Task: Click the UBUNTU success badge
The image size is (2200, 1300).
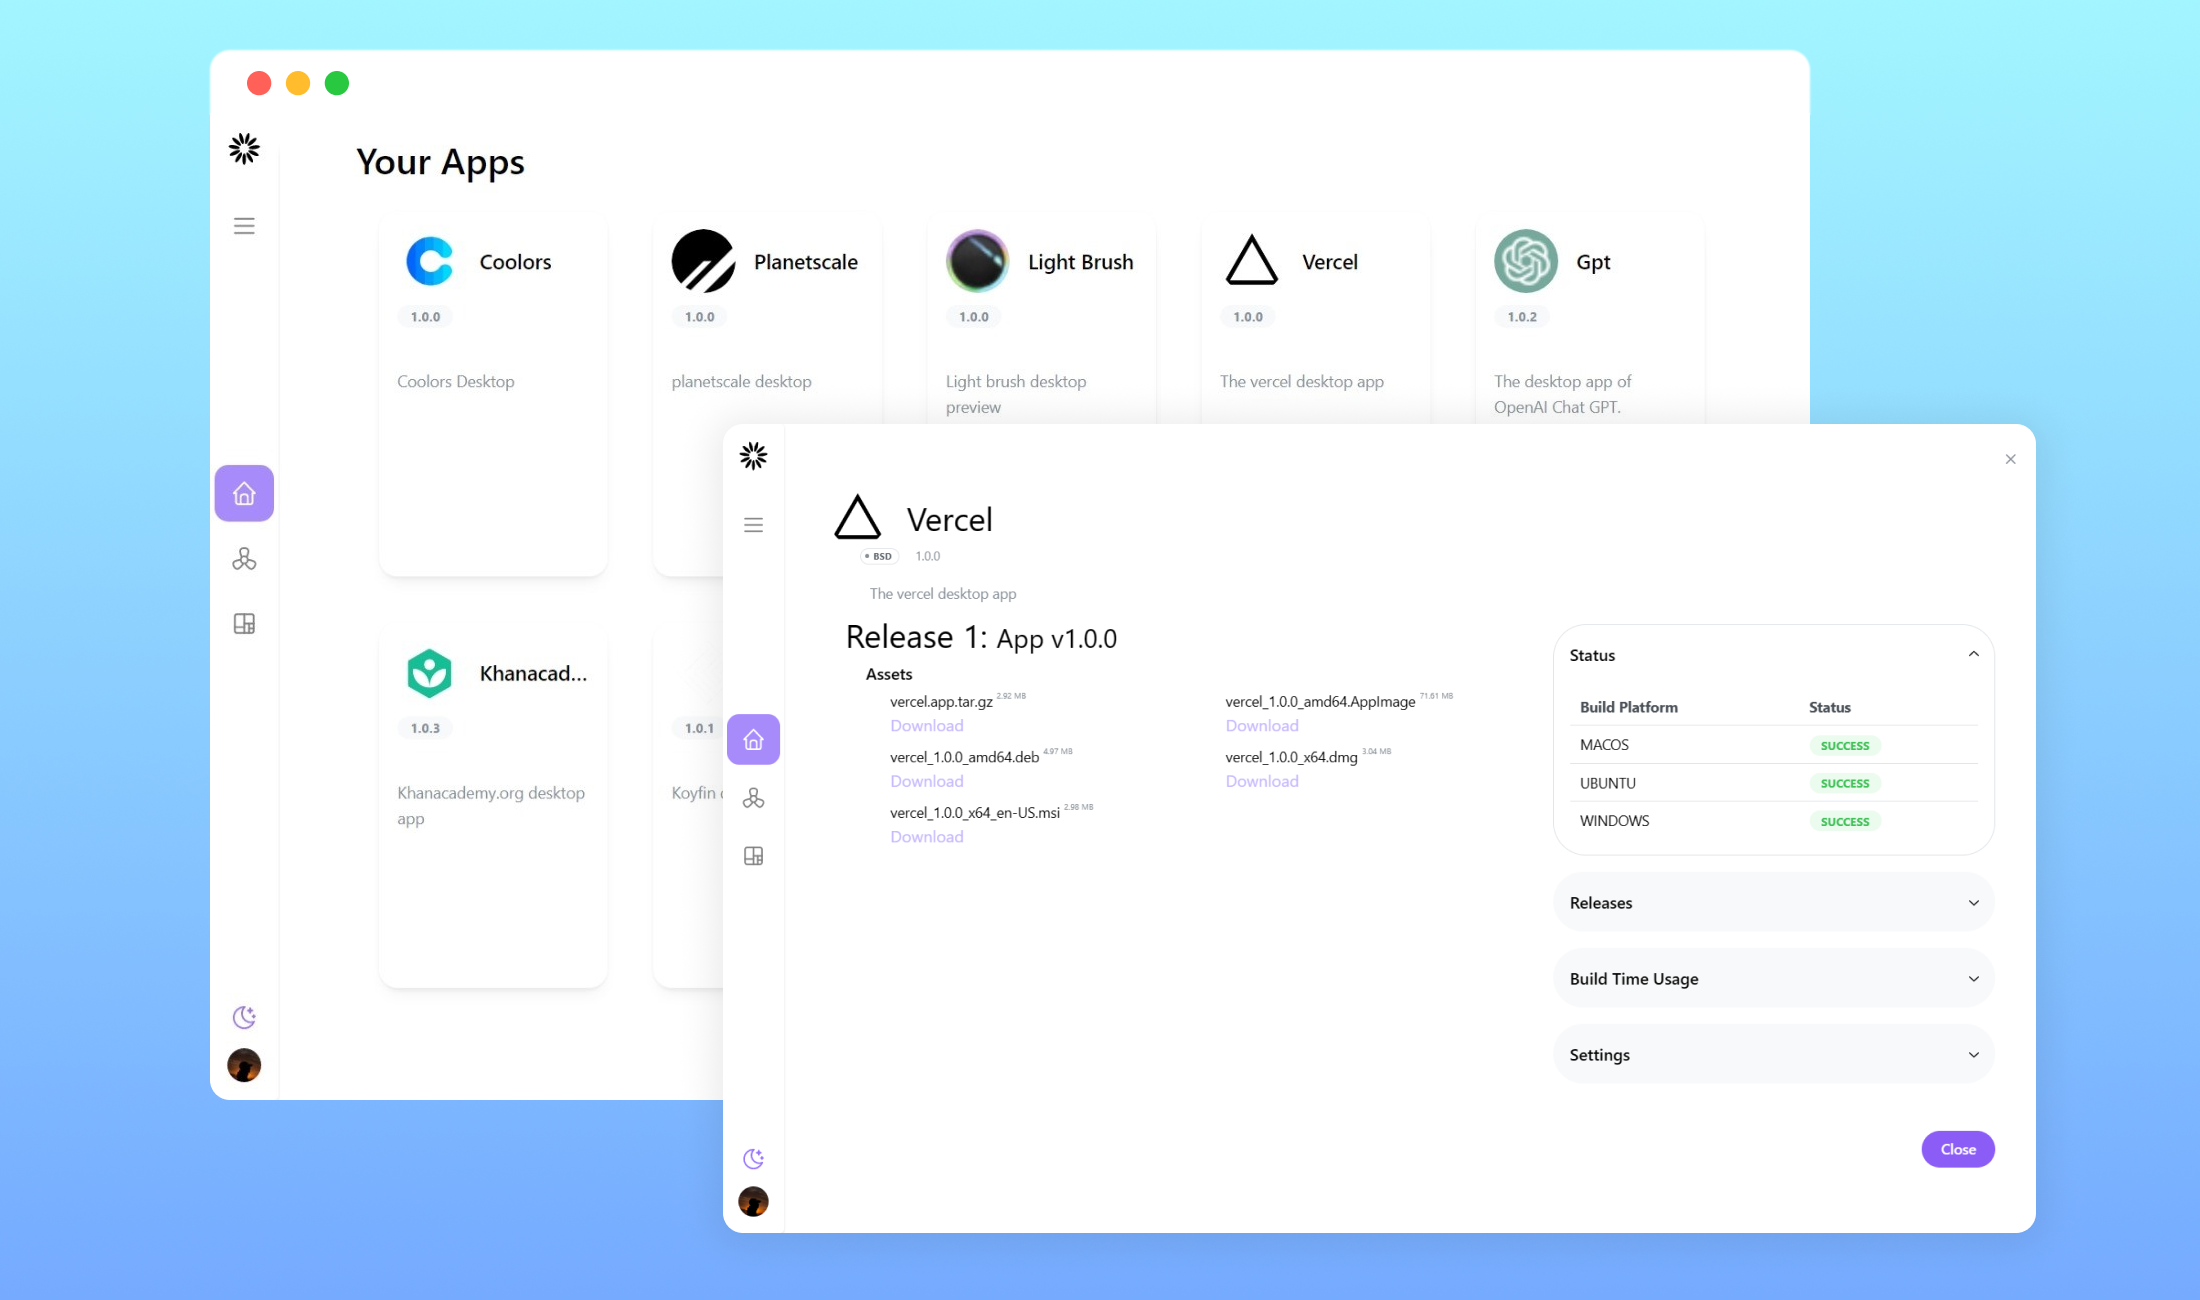Action: 1845,783
